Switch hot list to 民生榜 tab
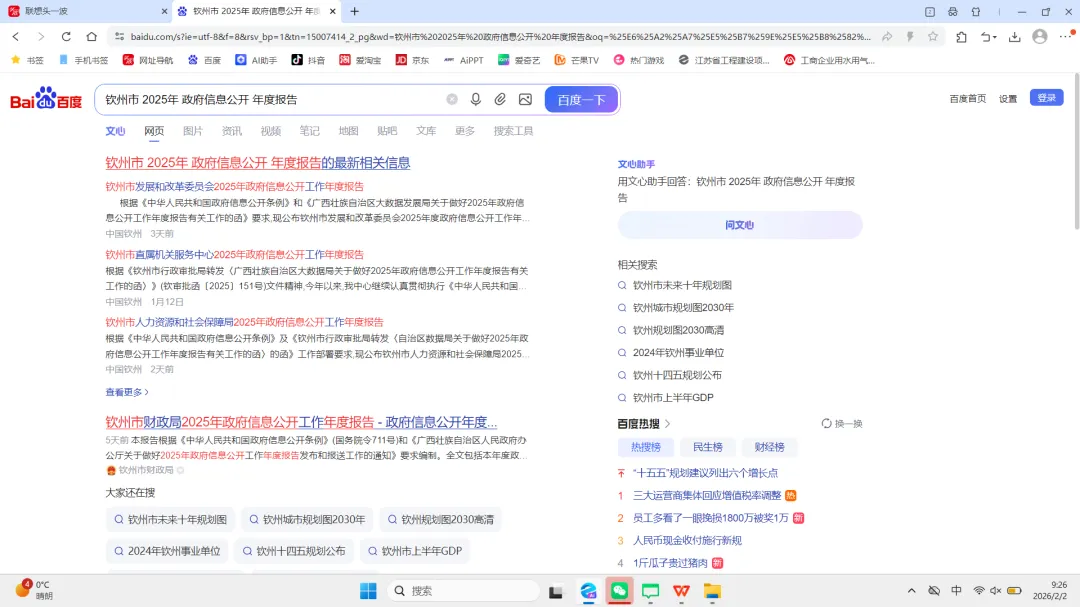1080x607 pixels. pyautogui.click(x=707, y=447)
